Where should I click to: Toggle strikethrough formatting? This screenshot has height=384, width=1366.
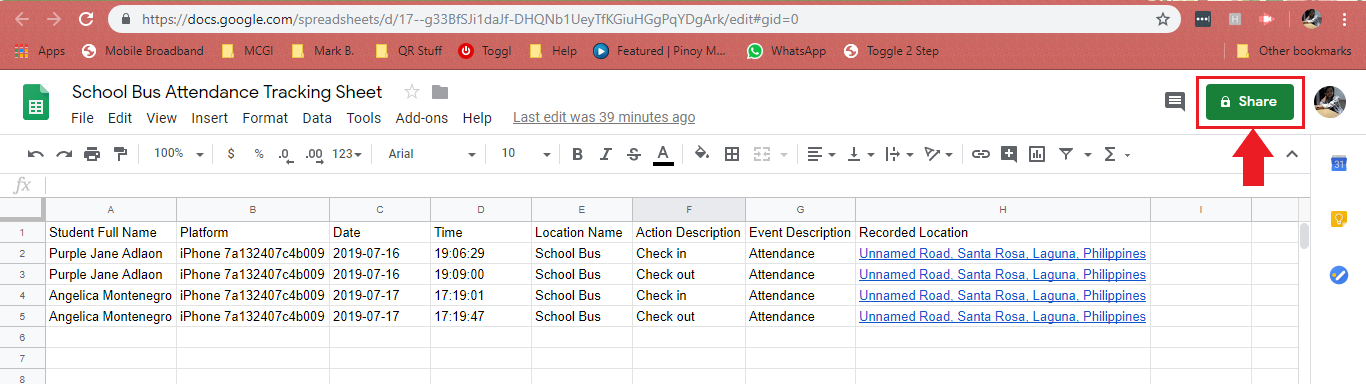pos(633,154)
